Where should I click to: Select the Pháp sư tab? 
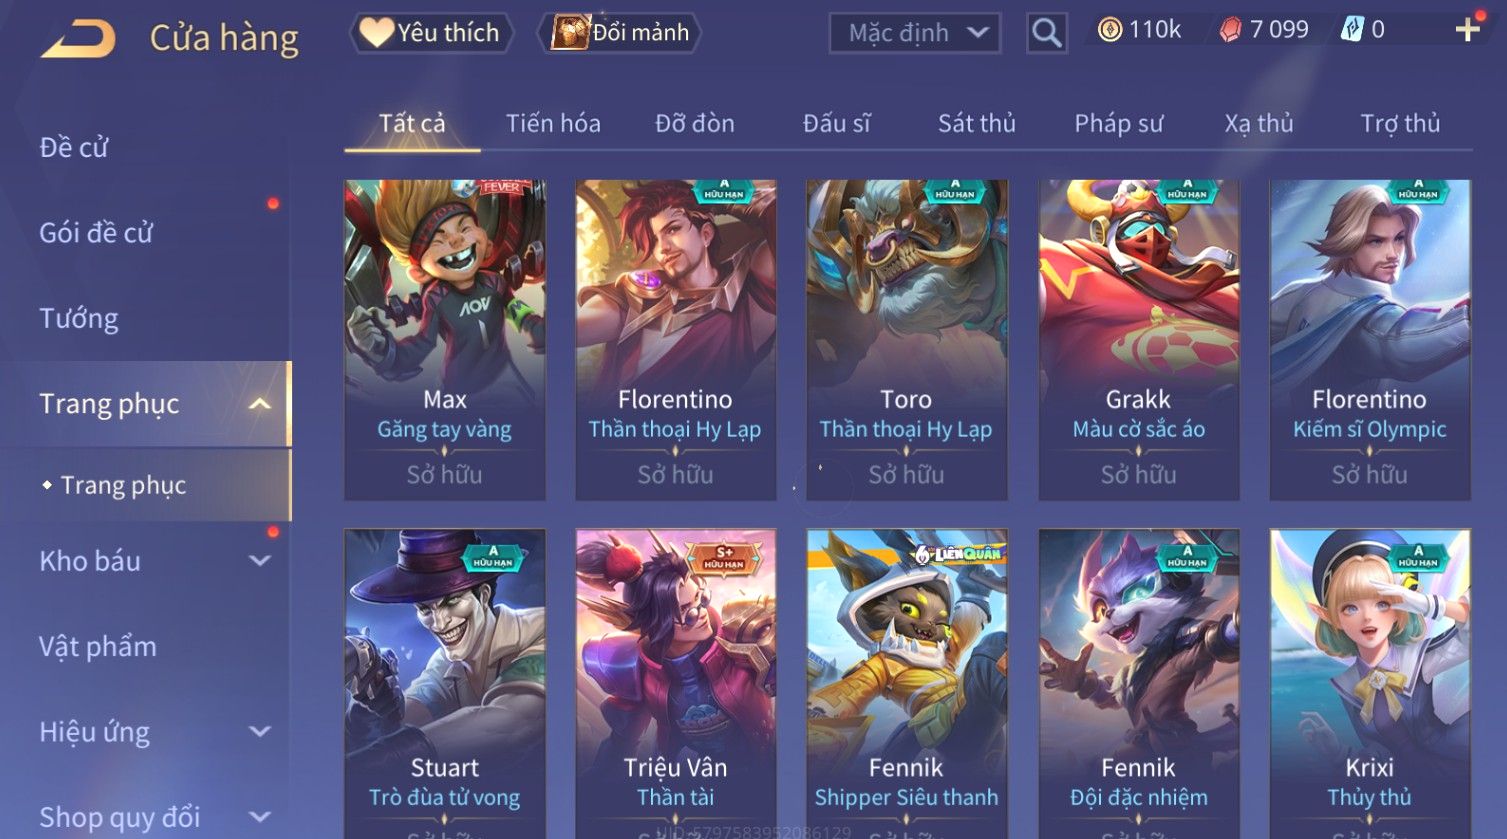[1118, 123]
